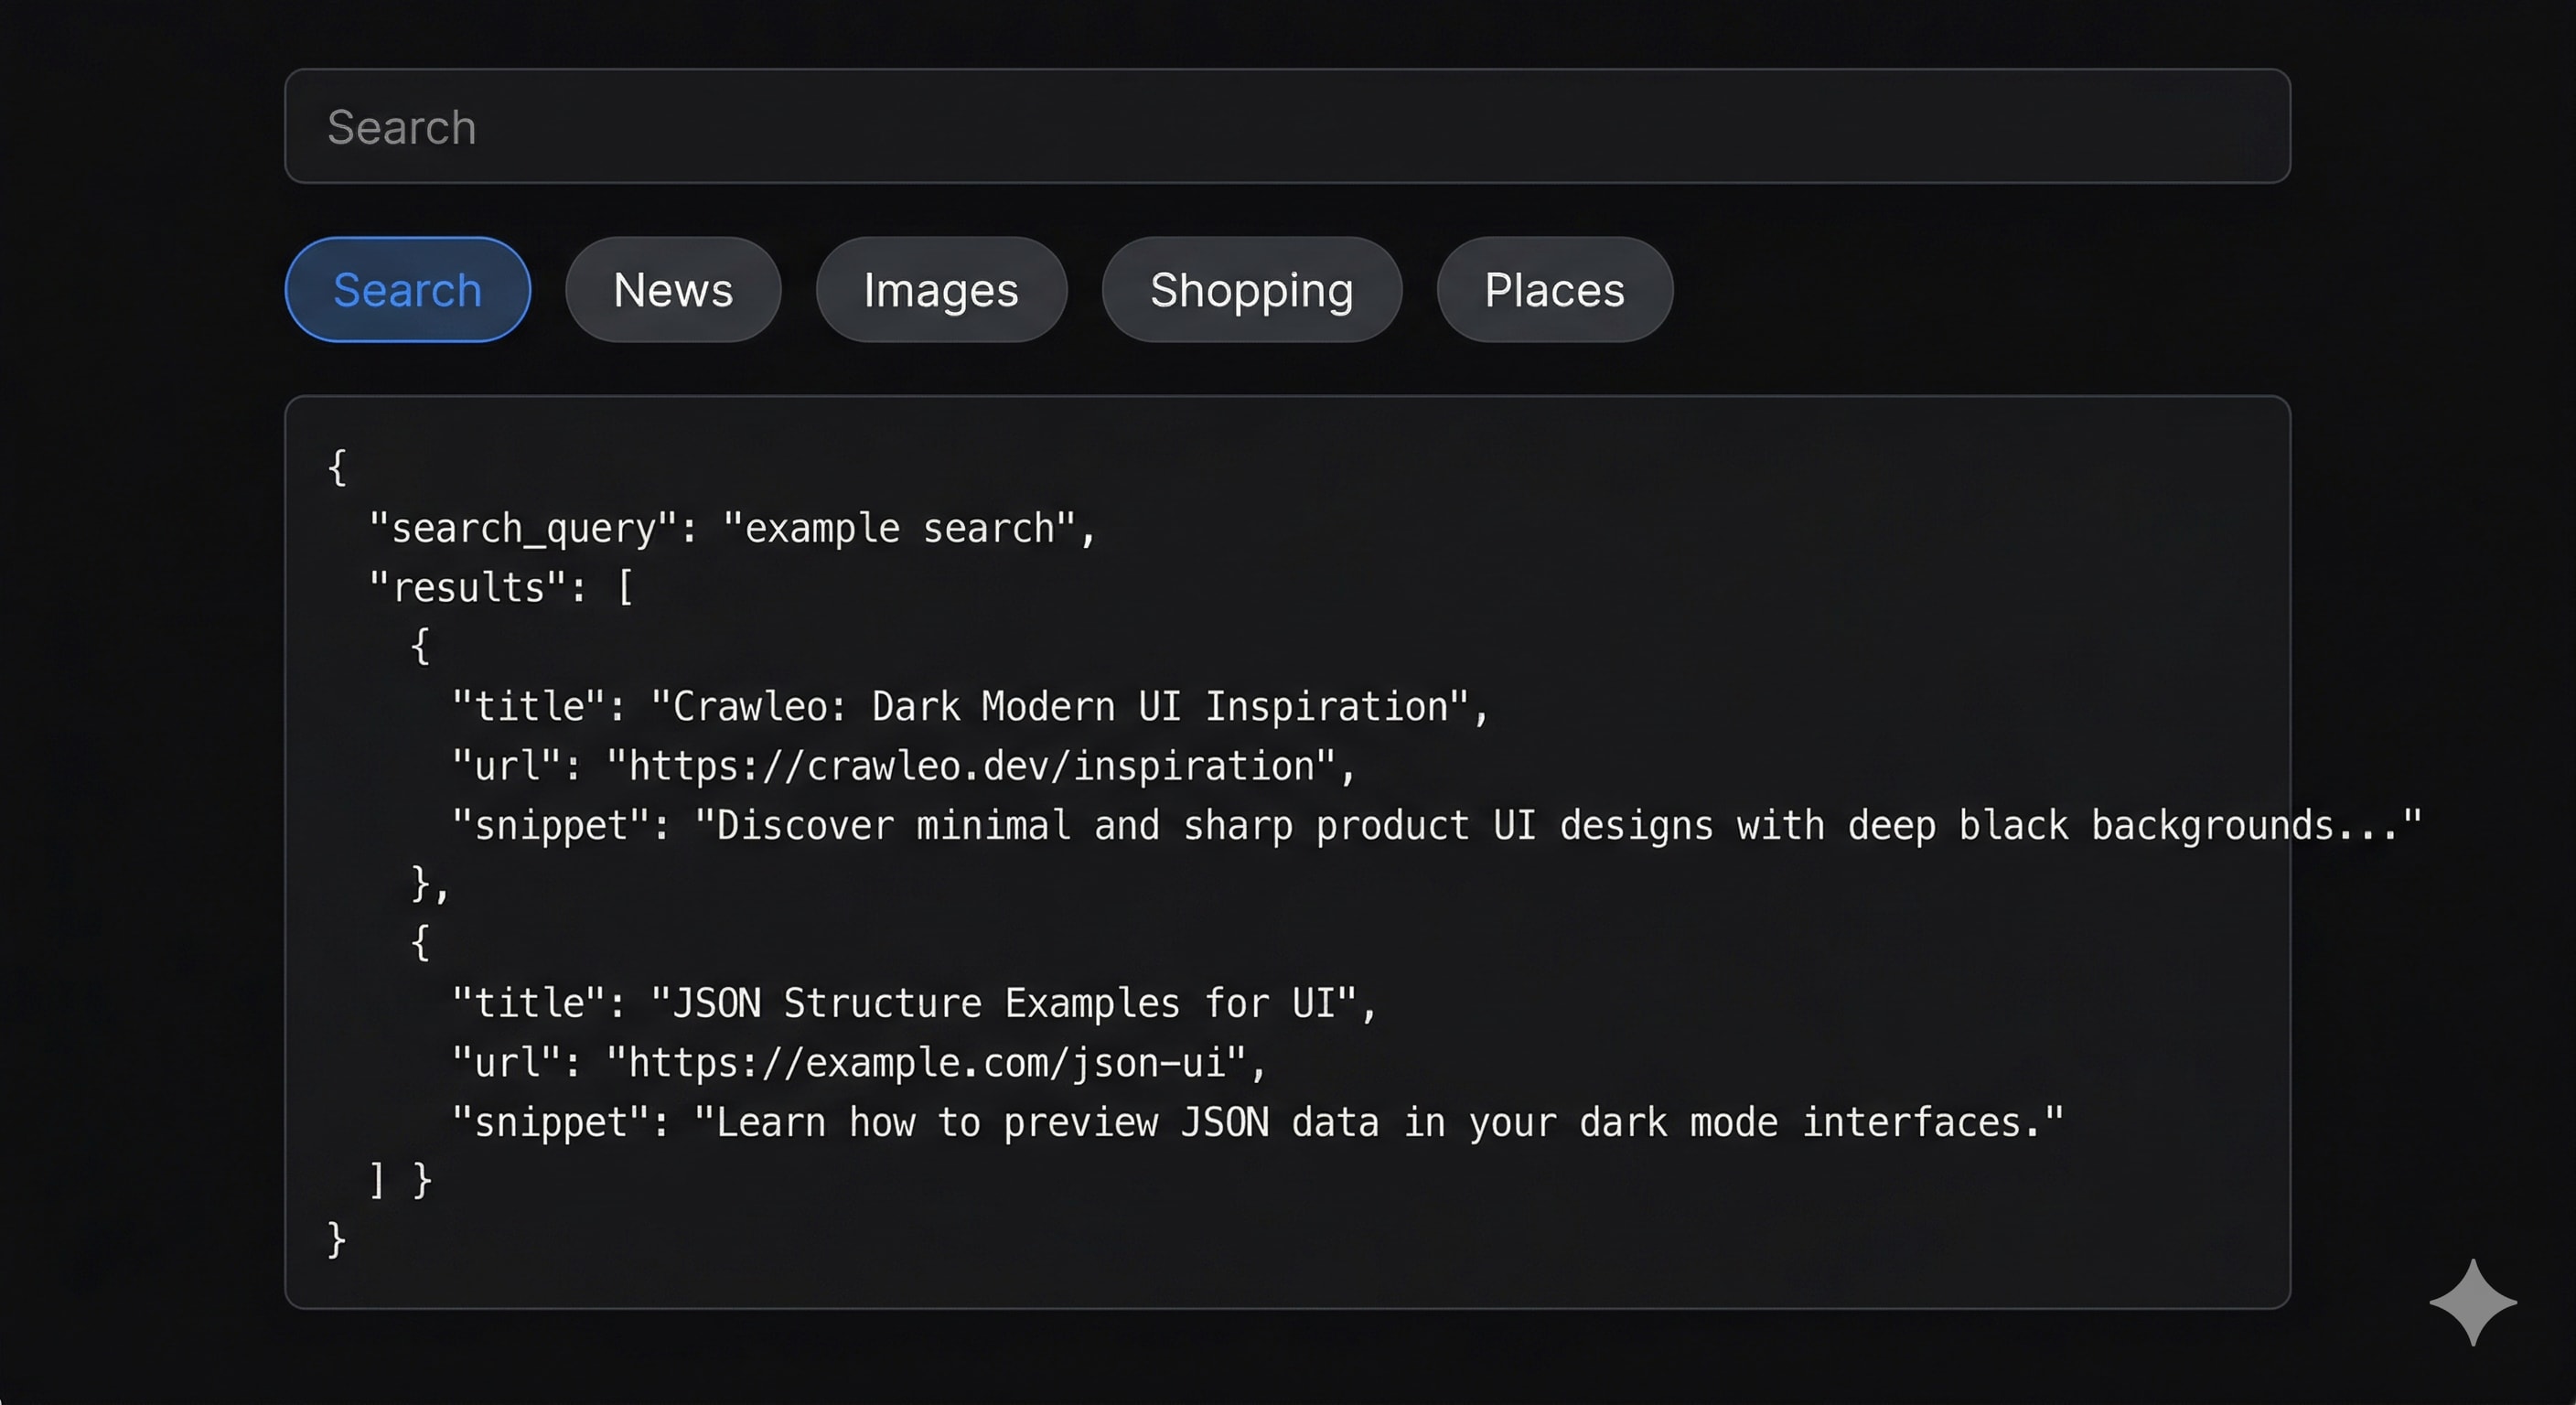Open the Shopping results tab
Image resolution: width=2576 pixels, height=1405 pixels.
click(1251, 290)
